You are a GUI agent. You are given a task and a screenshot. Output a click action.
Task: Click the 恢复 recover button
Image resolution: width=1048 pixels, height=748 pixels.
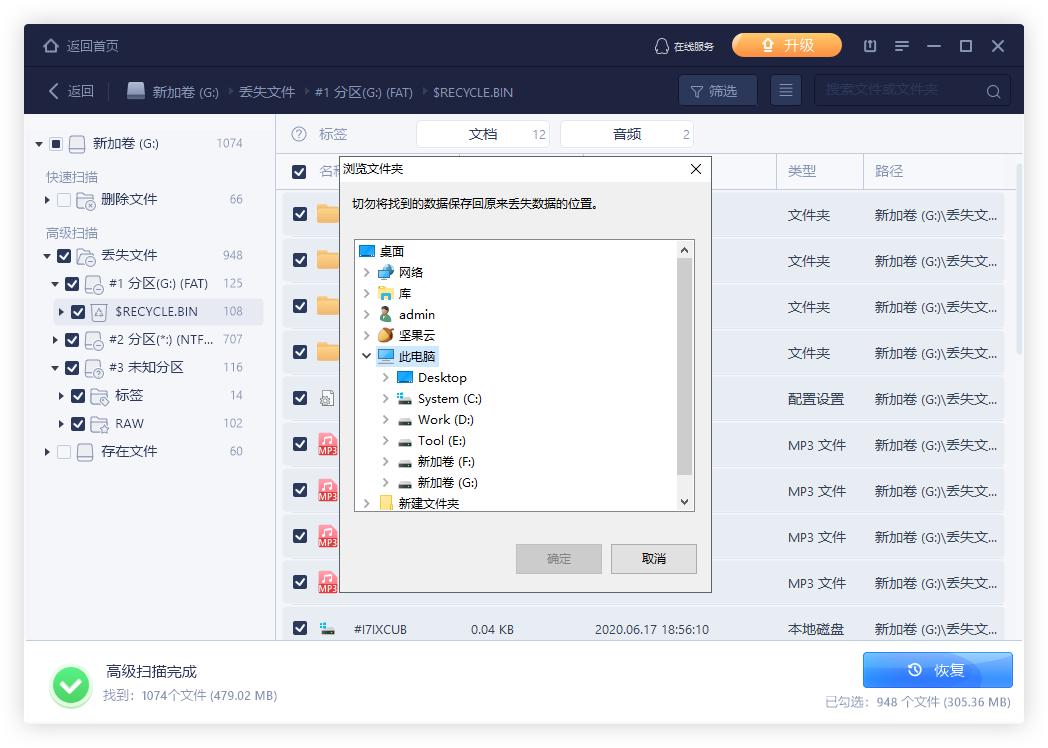(937, 670)
